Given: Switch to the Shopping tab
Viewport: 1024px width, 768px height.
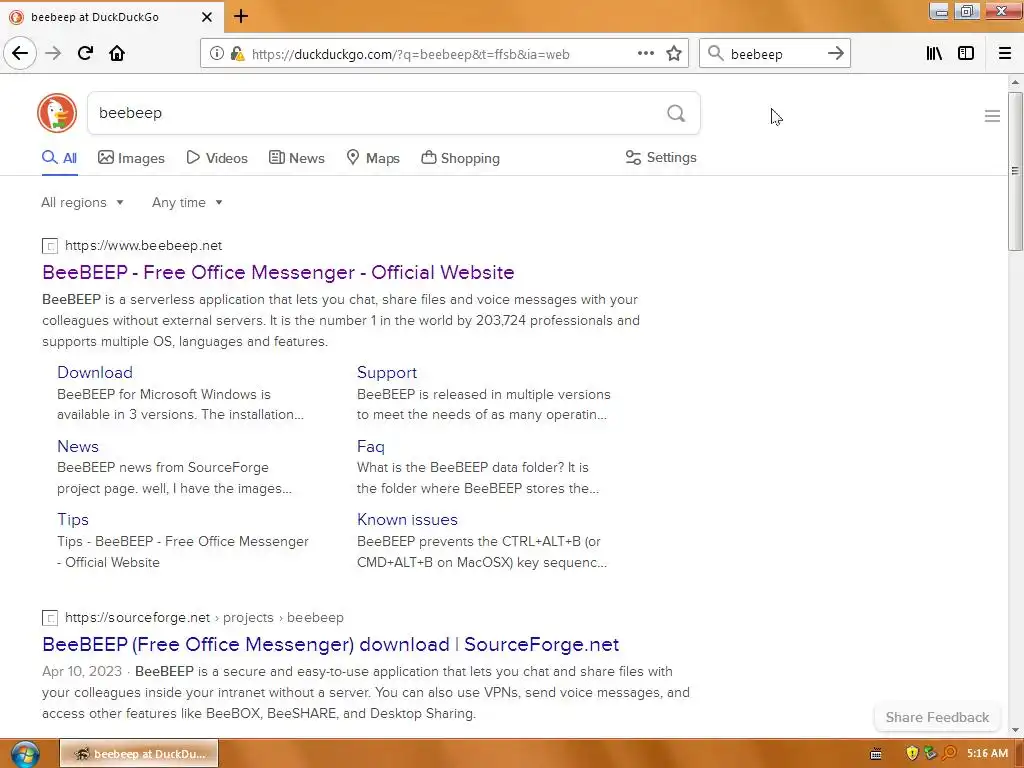Looking at the screenshot, I should 460,158.
